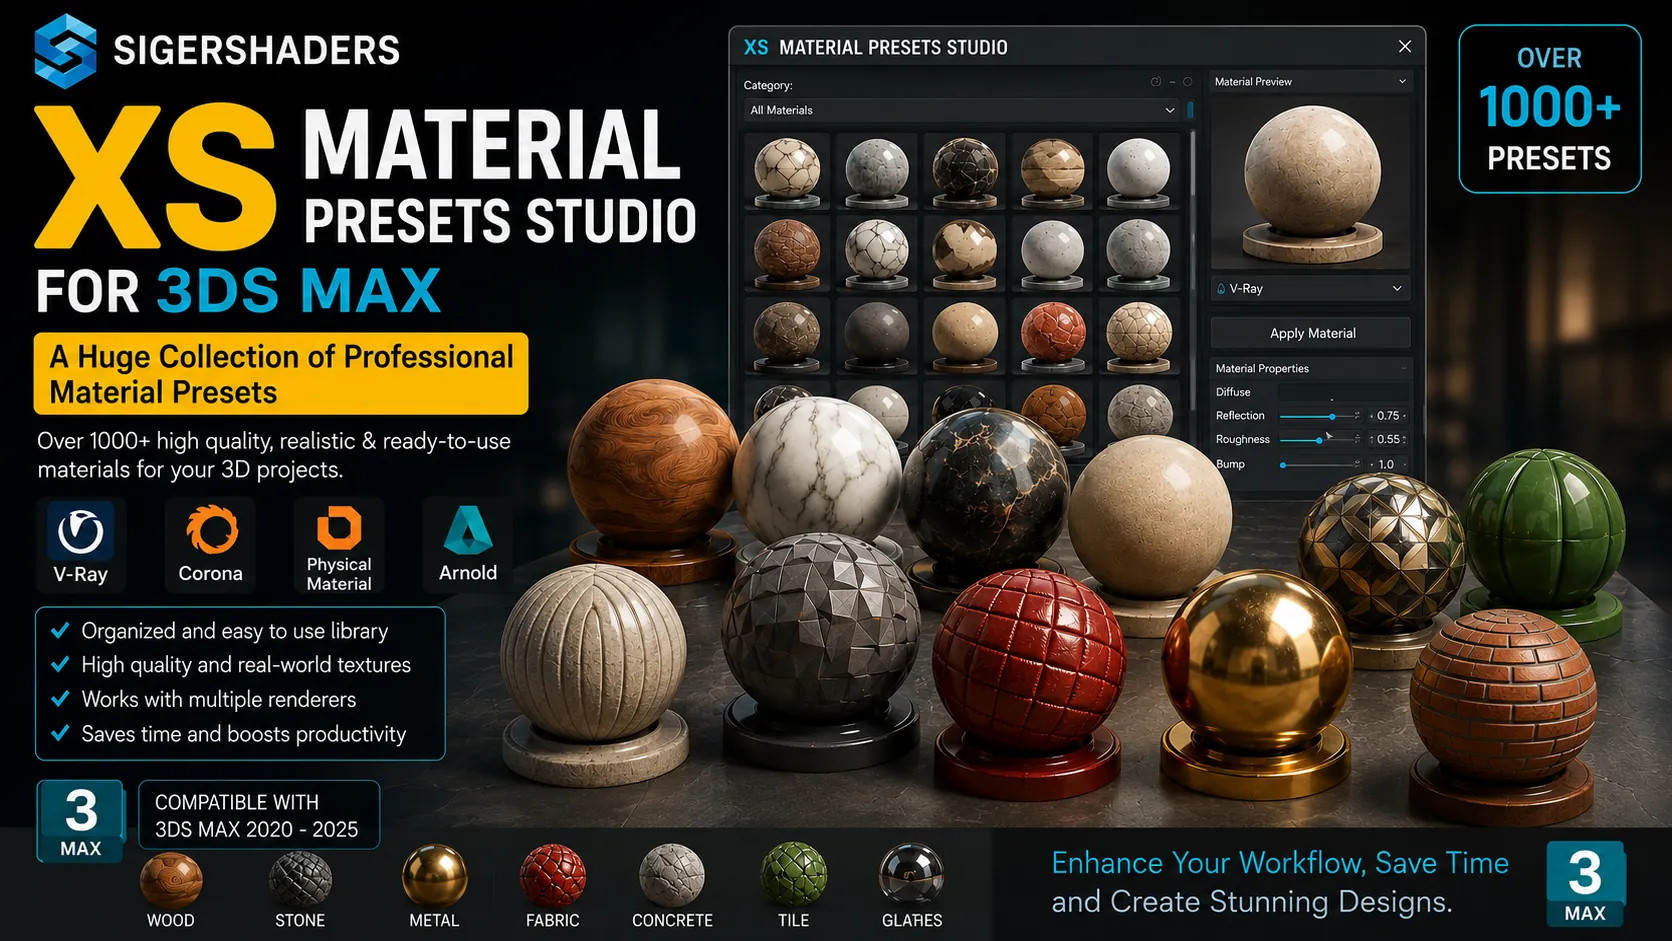1672x941 pixels.
Task: Click the checkmark beside Works with multiple renderers
Action: [60, 698]
